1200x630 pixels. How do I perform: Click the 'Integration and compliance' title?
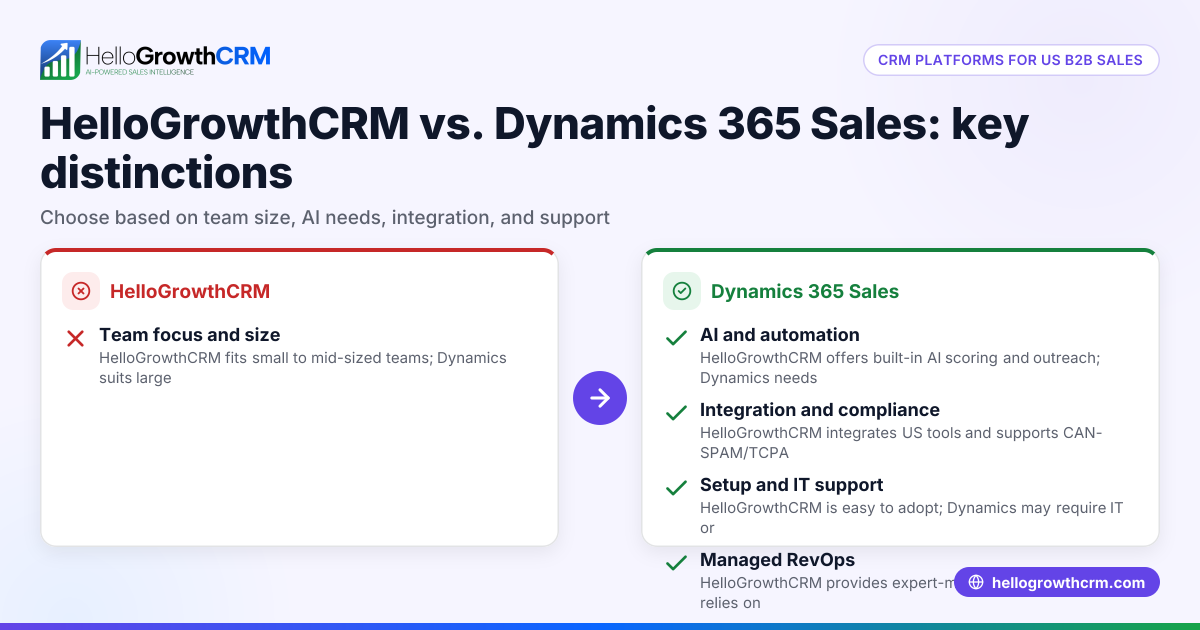pos(820,410)
